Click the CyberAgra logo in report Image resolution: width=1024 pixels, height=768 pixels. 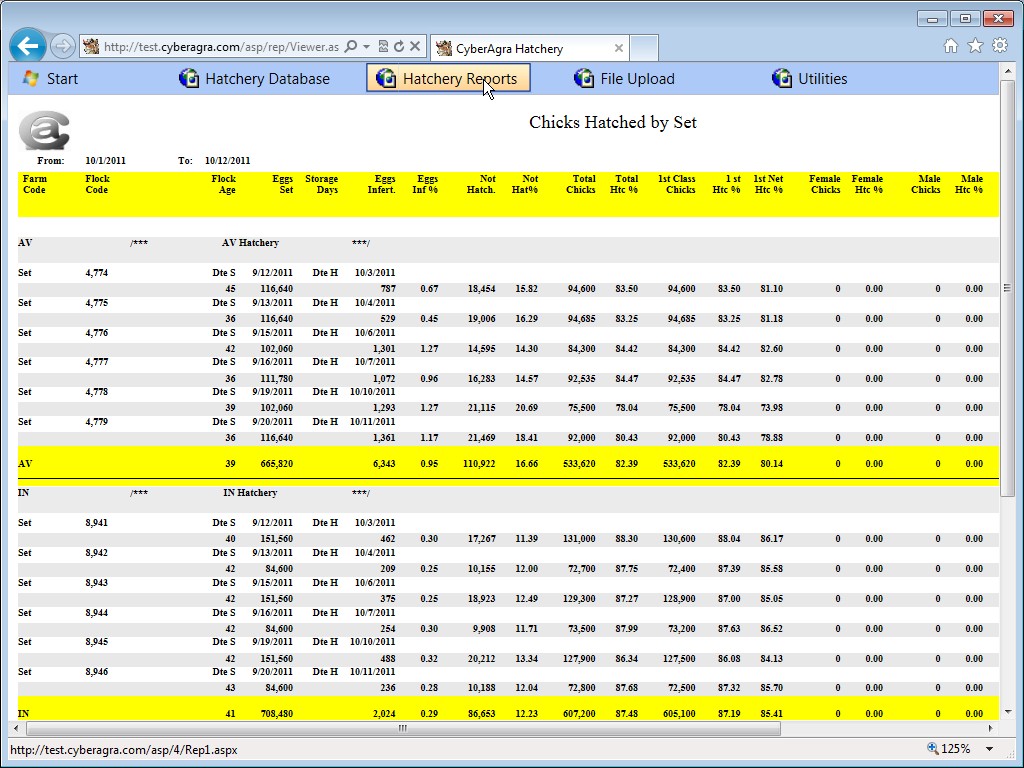click(44, 131)
